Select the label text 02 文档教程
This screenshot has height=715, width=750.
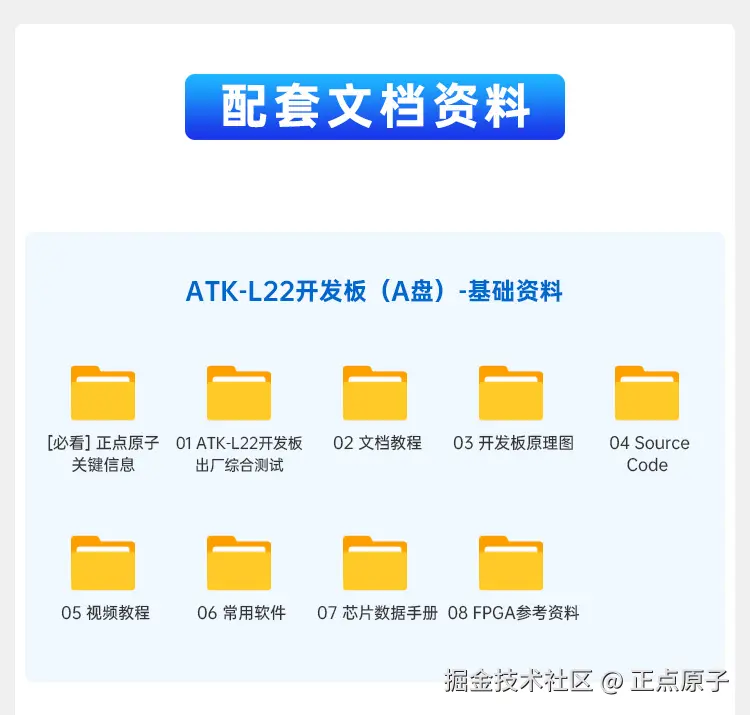pos(377,443)
